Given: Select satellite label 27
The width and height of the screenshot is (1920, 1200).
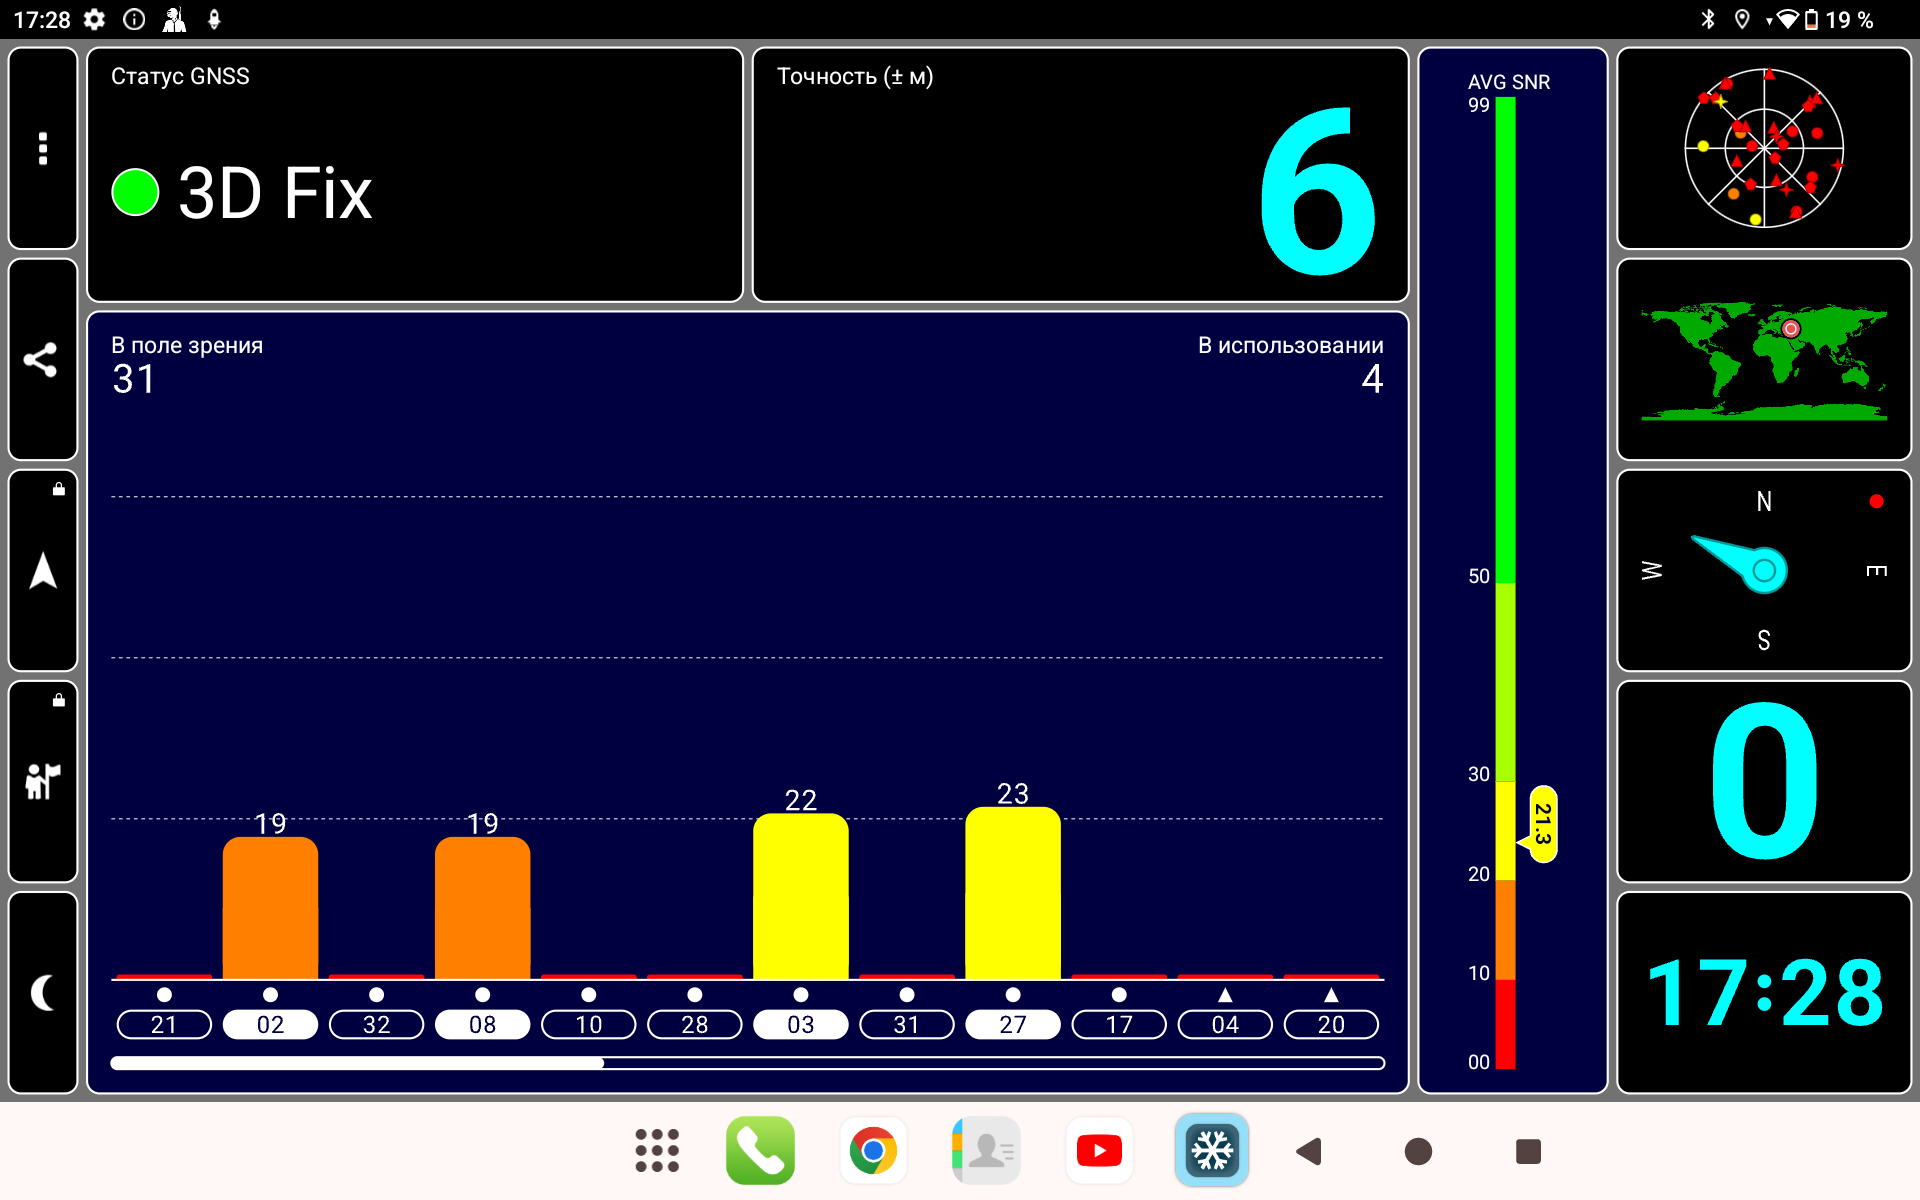Looking at the screenshot, I should tap(1012, 1025).
